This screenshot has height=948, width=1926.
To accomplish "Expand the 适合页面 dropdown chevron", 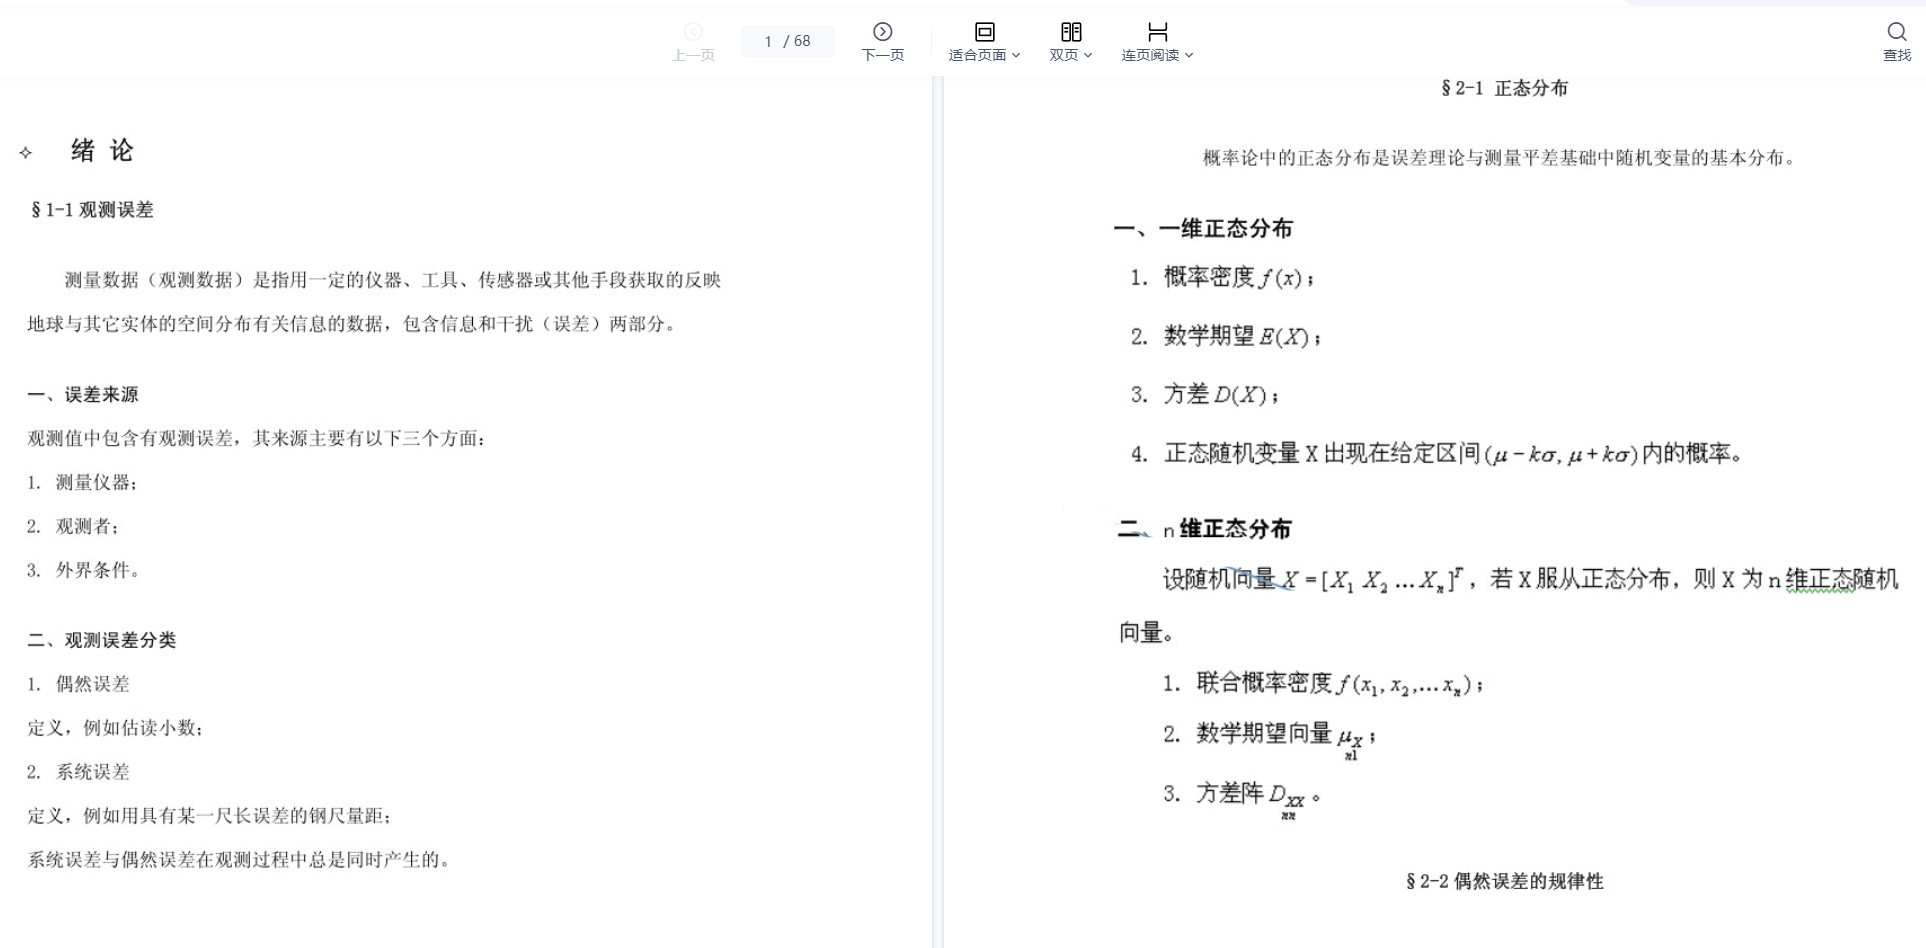I will pos(1016,56).
